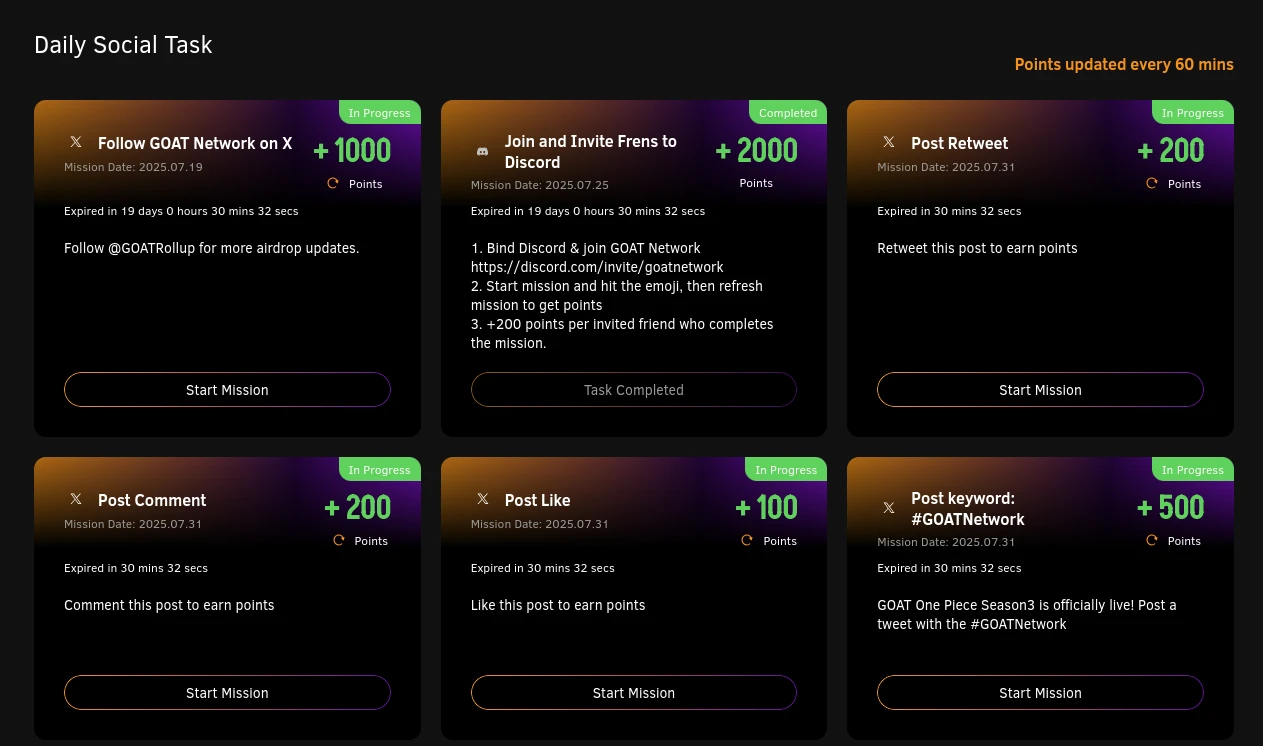The height and width of the screenshot is (746, 1263).
Task: Click the Task Completed button on Discord card
Action: 634,390
